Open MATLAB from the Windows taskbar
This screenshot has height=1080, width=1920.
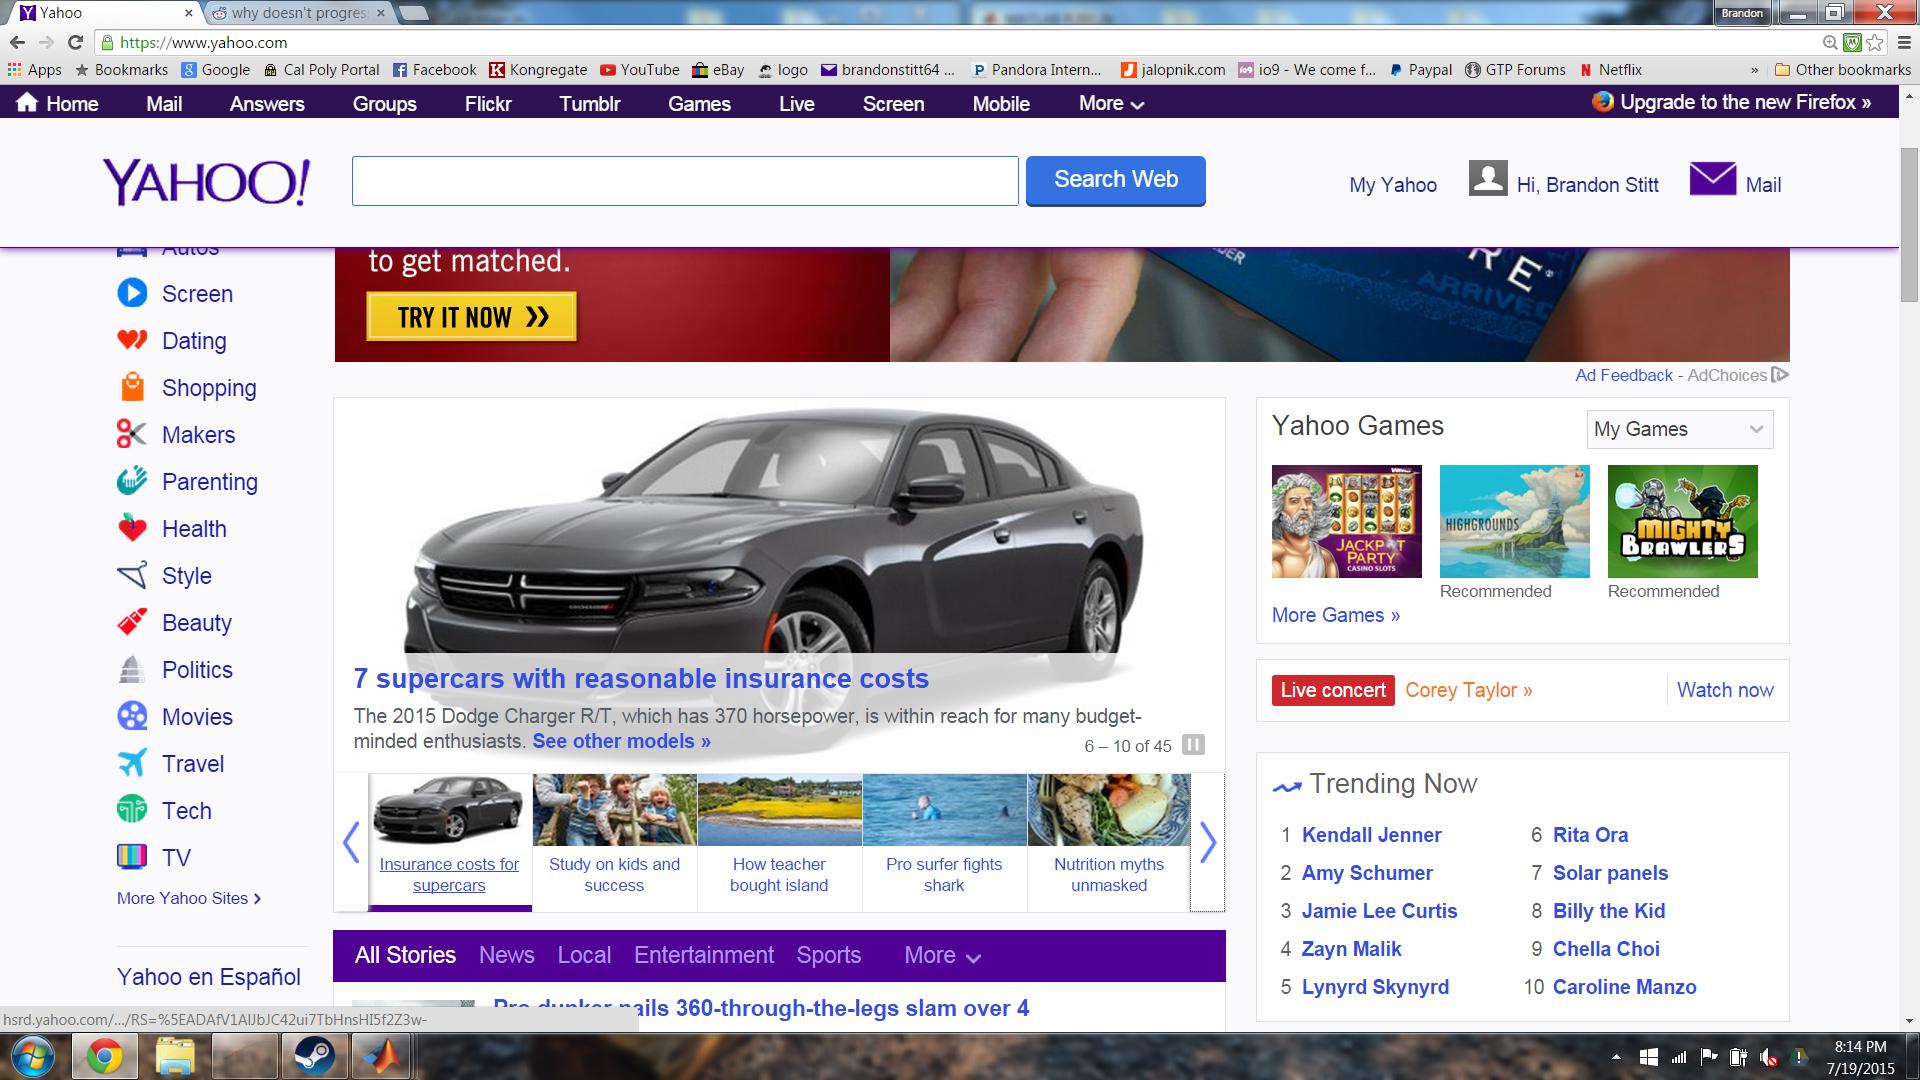(x=381, y=1057)
